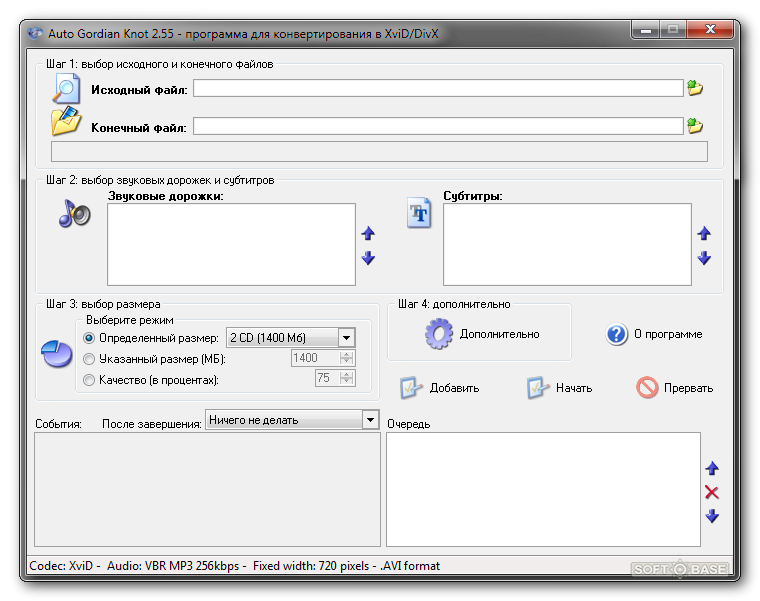The image size is (760, 601).
Task: Click the 'Codec: XviD' status bar text
Action: click(x=61, y=566)
